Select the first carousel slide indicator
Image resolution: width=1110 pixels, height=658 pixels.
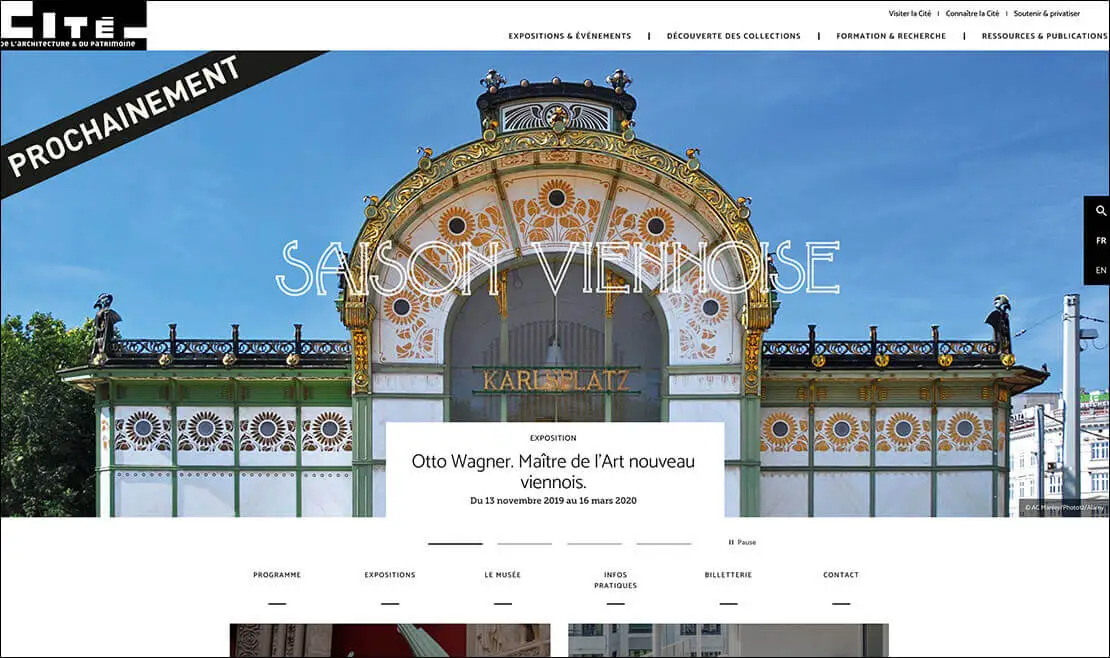pos(455,542)
